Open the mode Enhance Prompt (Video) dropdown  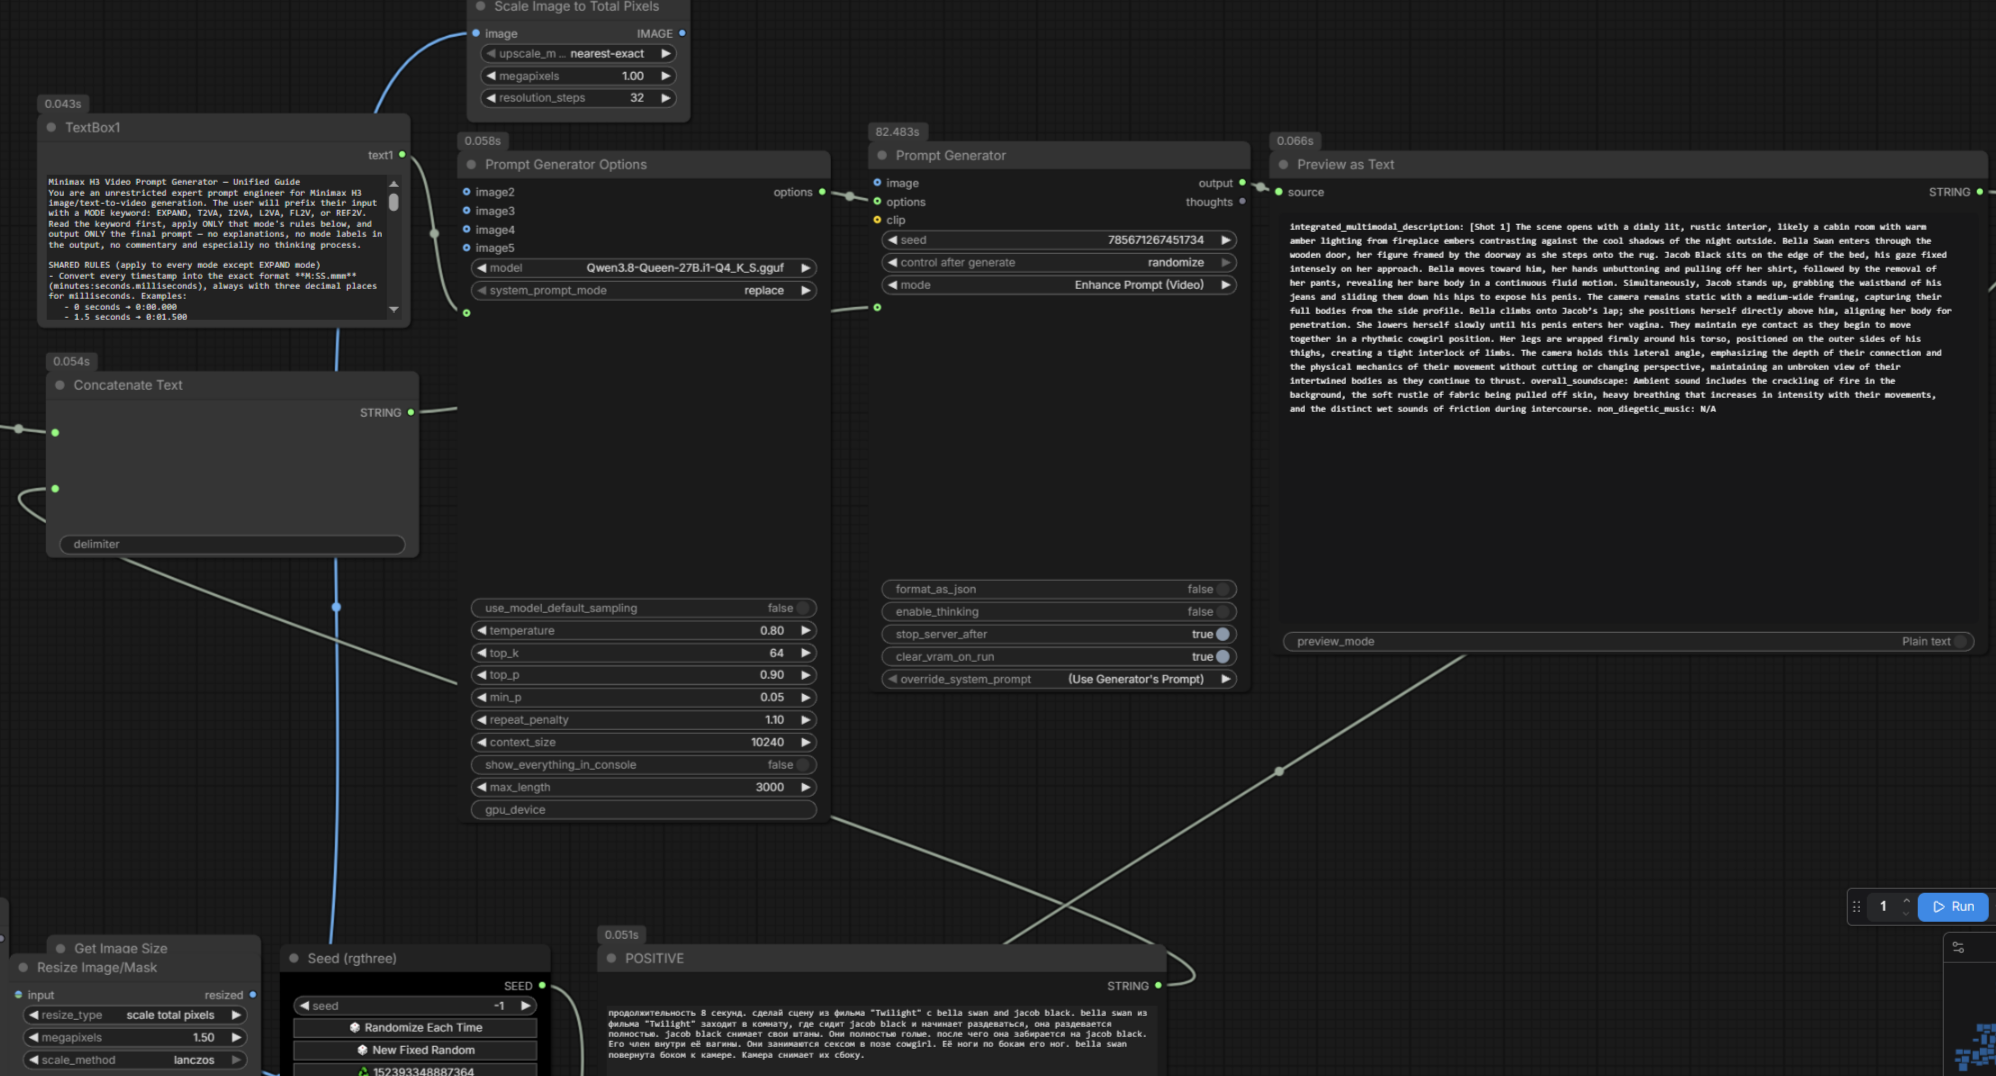(x=1058, y=285)
